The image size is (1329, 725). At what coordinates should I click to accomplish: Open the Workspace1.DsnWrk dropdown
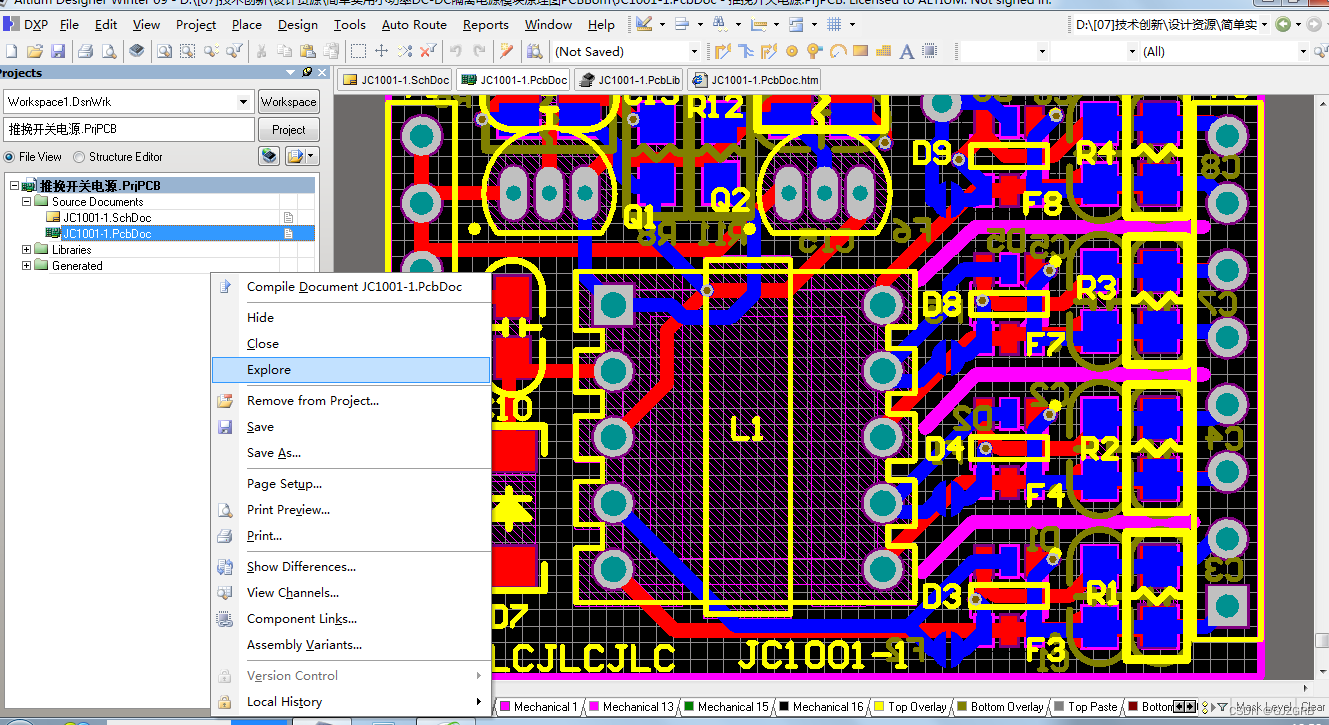243,101
